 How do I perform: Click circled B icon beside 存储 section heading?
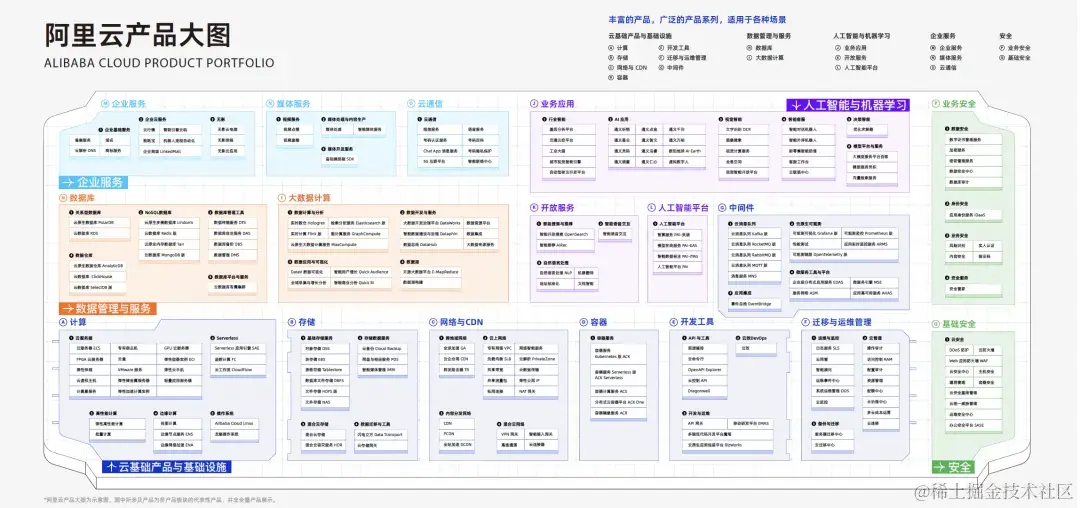click(x=291, y=321)
